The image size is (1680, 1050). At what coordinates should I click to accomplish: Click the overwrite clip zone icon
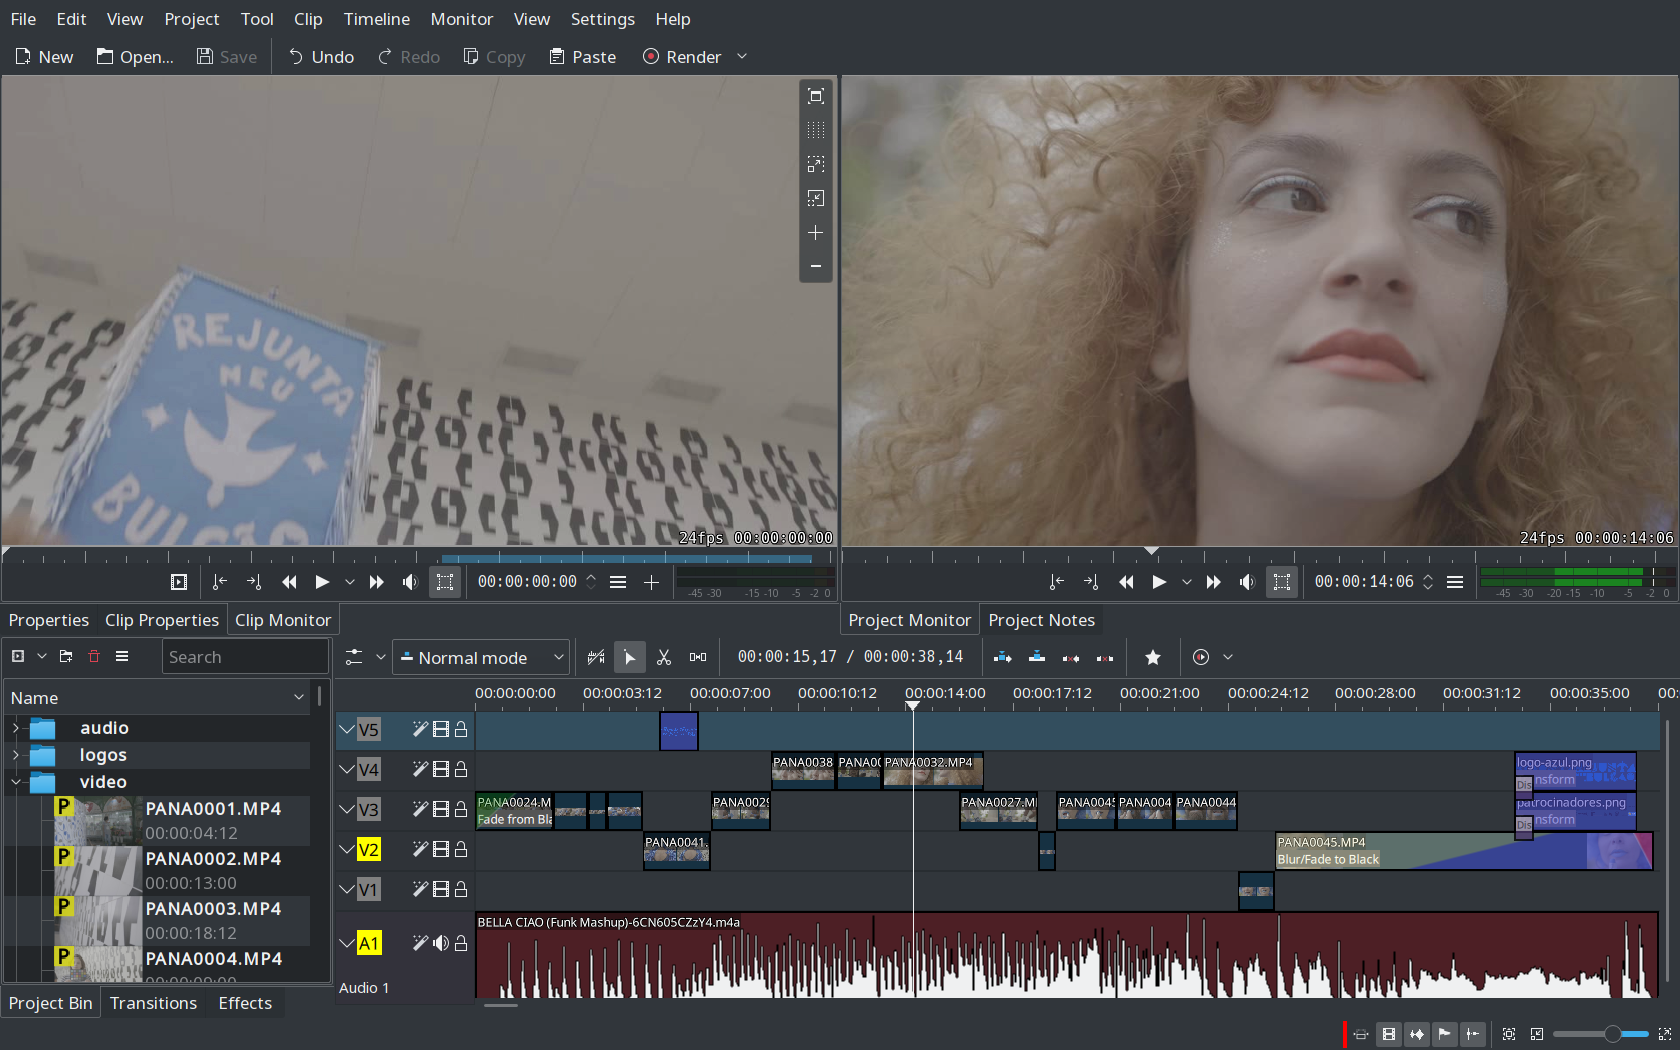[1037, 657]
